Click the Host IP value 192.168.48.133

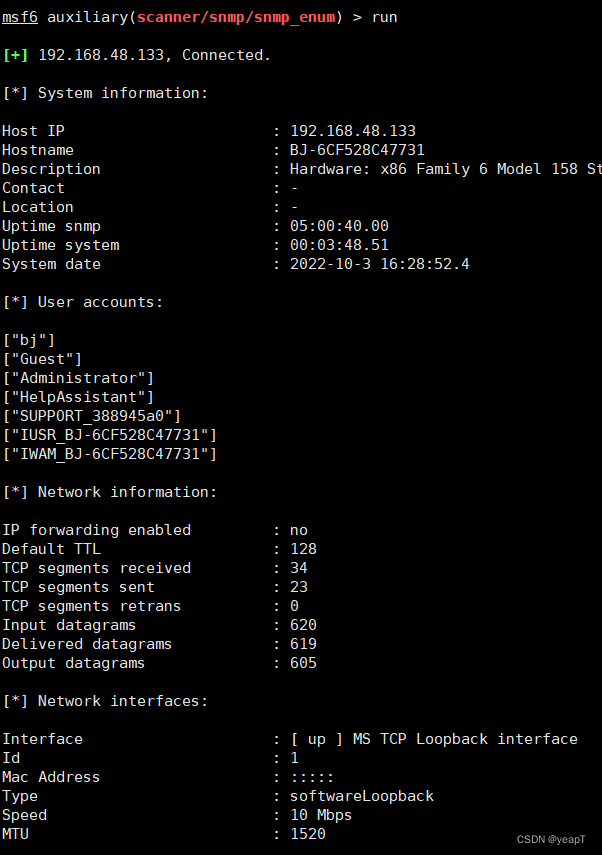[353, 131]
